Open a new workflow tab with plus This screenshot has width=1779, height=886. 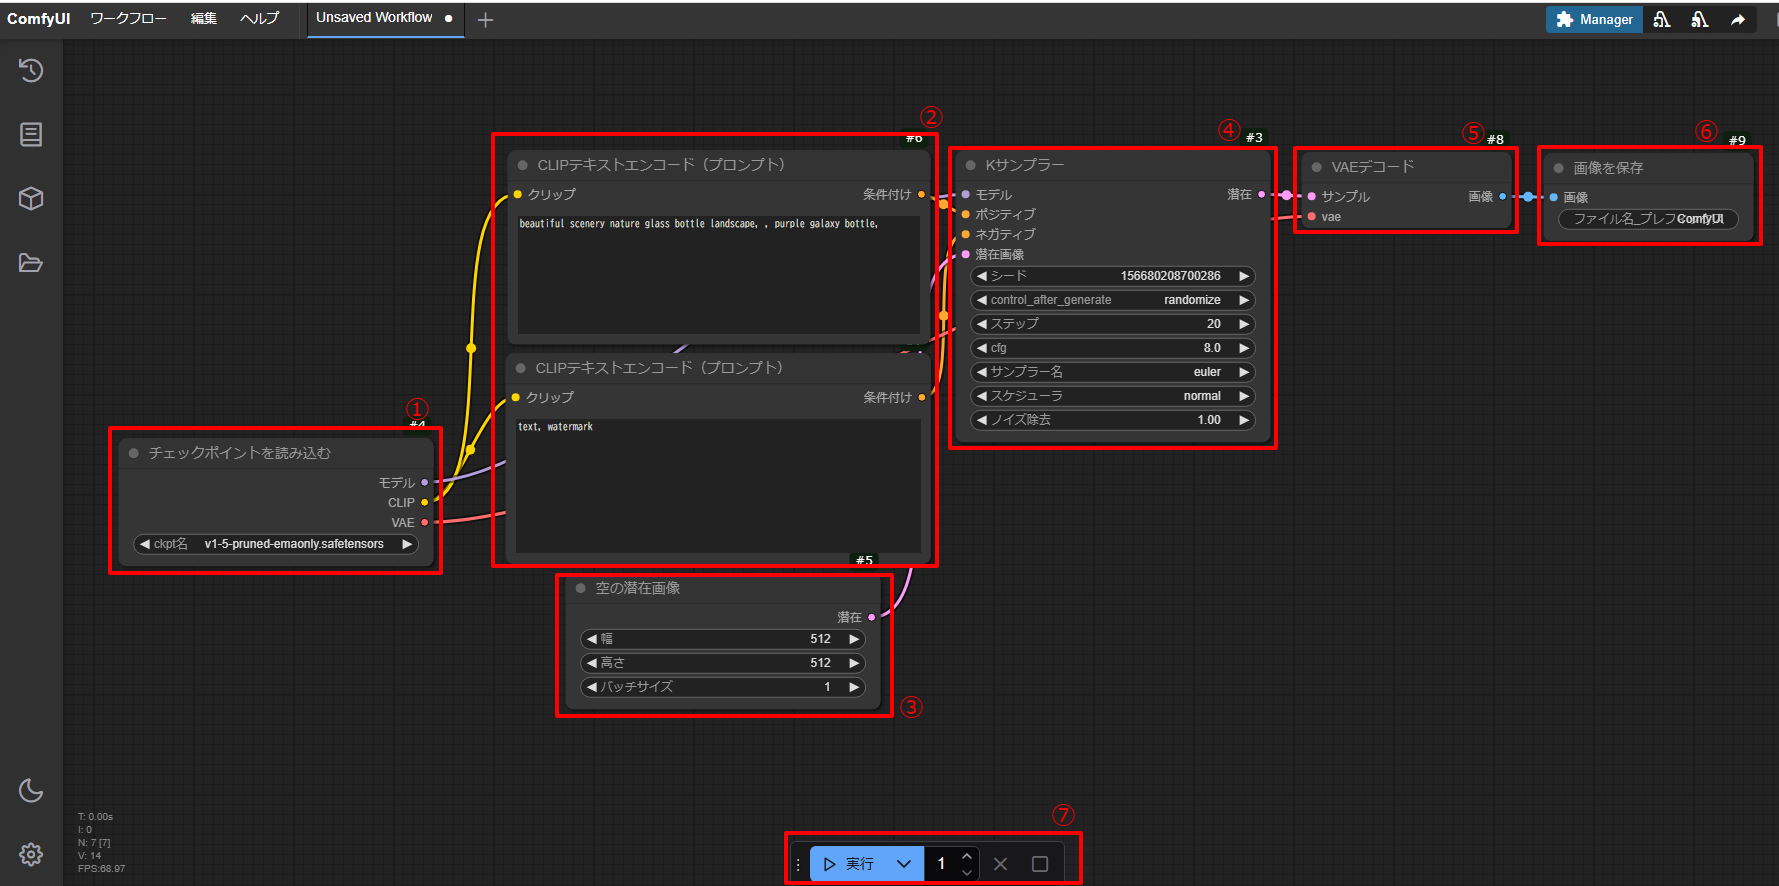(x=485, y=20)
